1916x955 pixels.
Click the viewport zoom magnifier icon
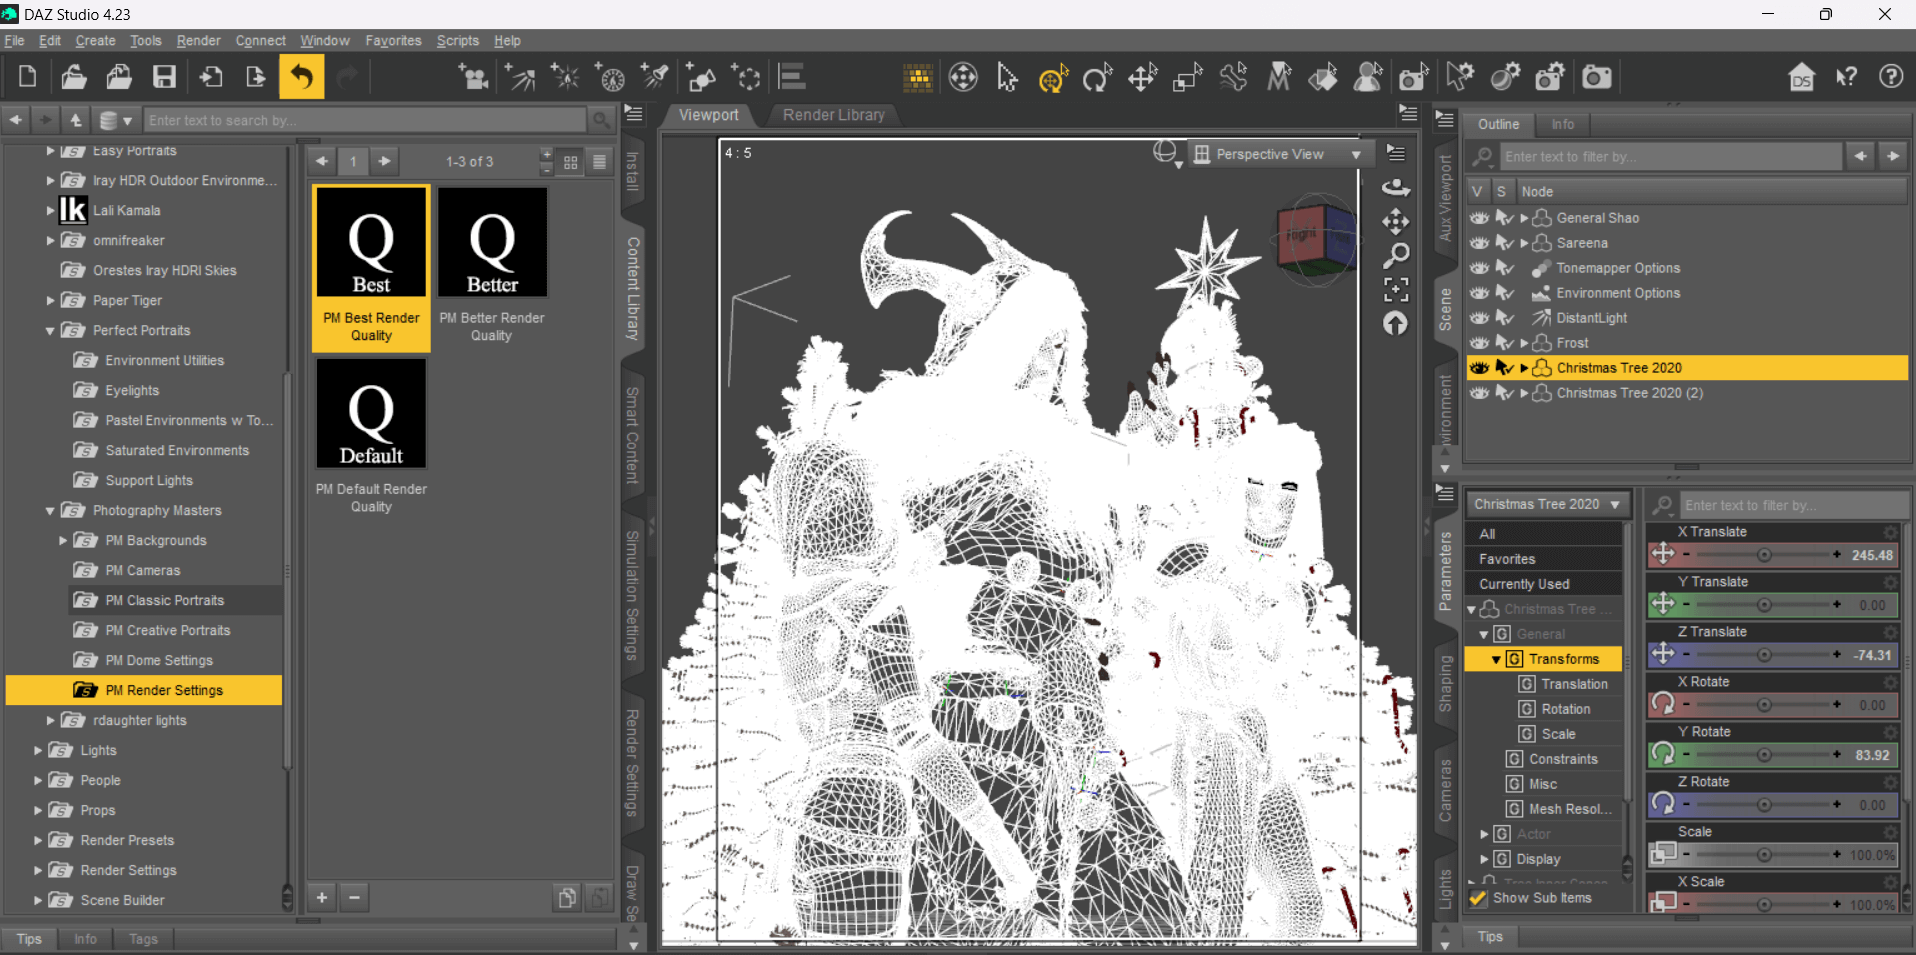click(x=1396, y=256)
